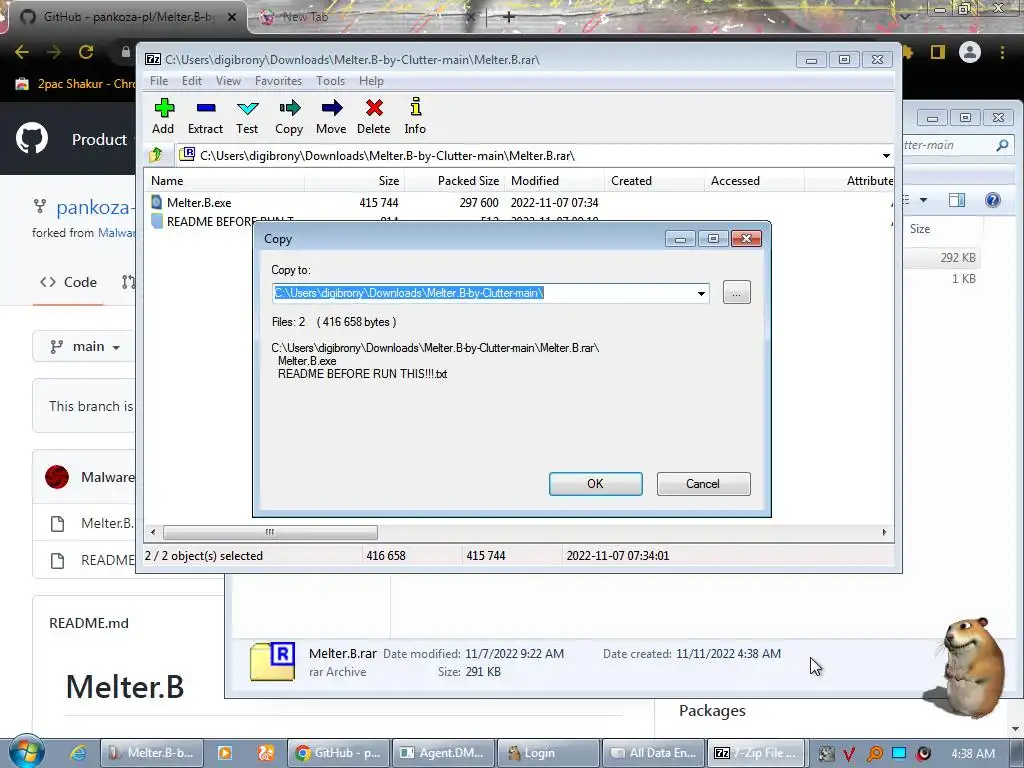This screenshot has height=768, width=1024.
Task: Switch to the Login taskbar window
Action: [x=549, y=753]
